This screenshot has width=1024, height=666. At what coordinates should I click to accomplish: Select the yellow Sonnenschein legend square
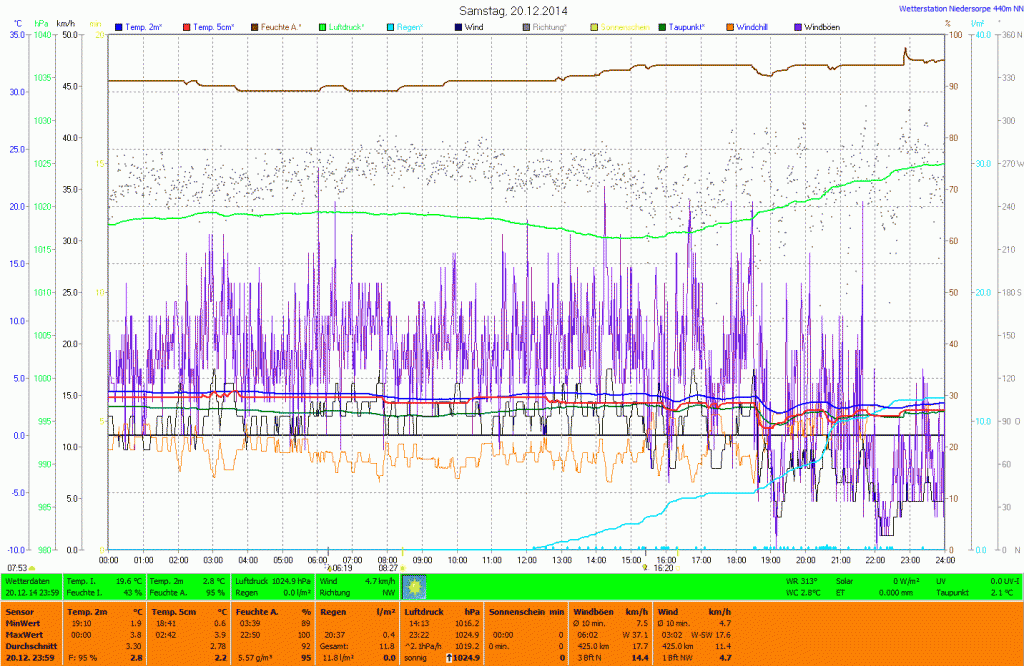coord(595,25)
